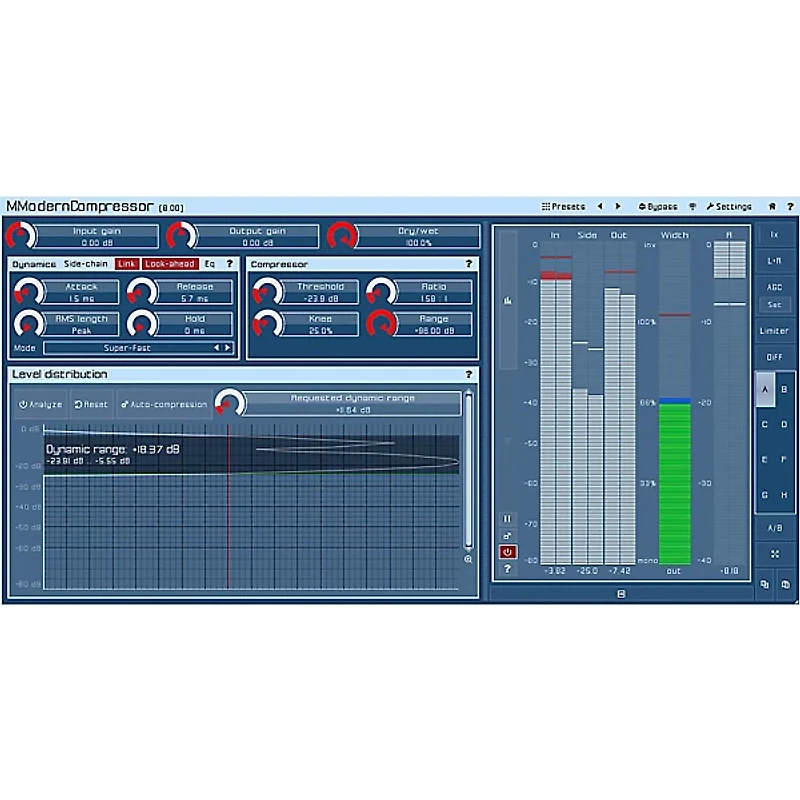Click the Auto-compression button

point(164,404)
